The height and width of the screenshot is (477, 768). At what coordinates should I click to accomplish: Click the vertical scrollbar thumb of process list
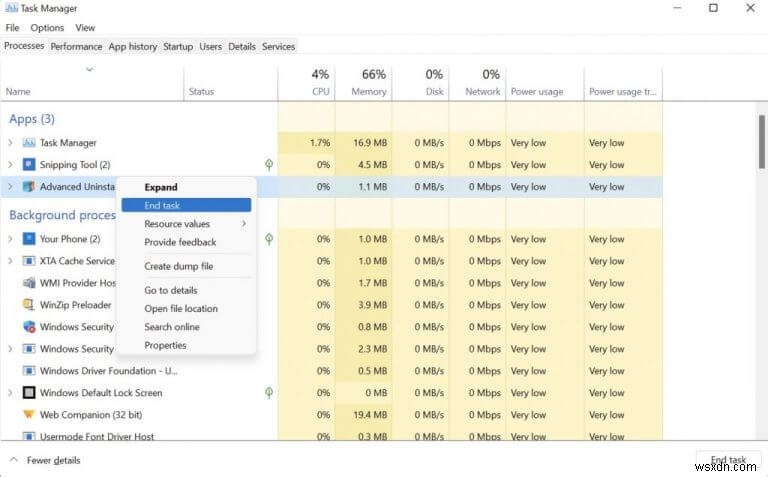pos(762,142)
